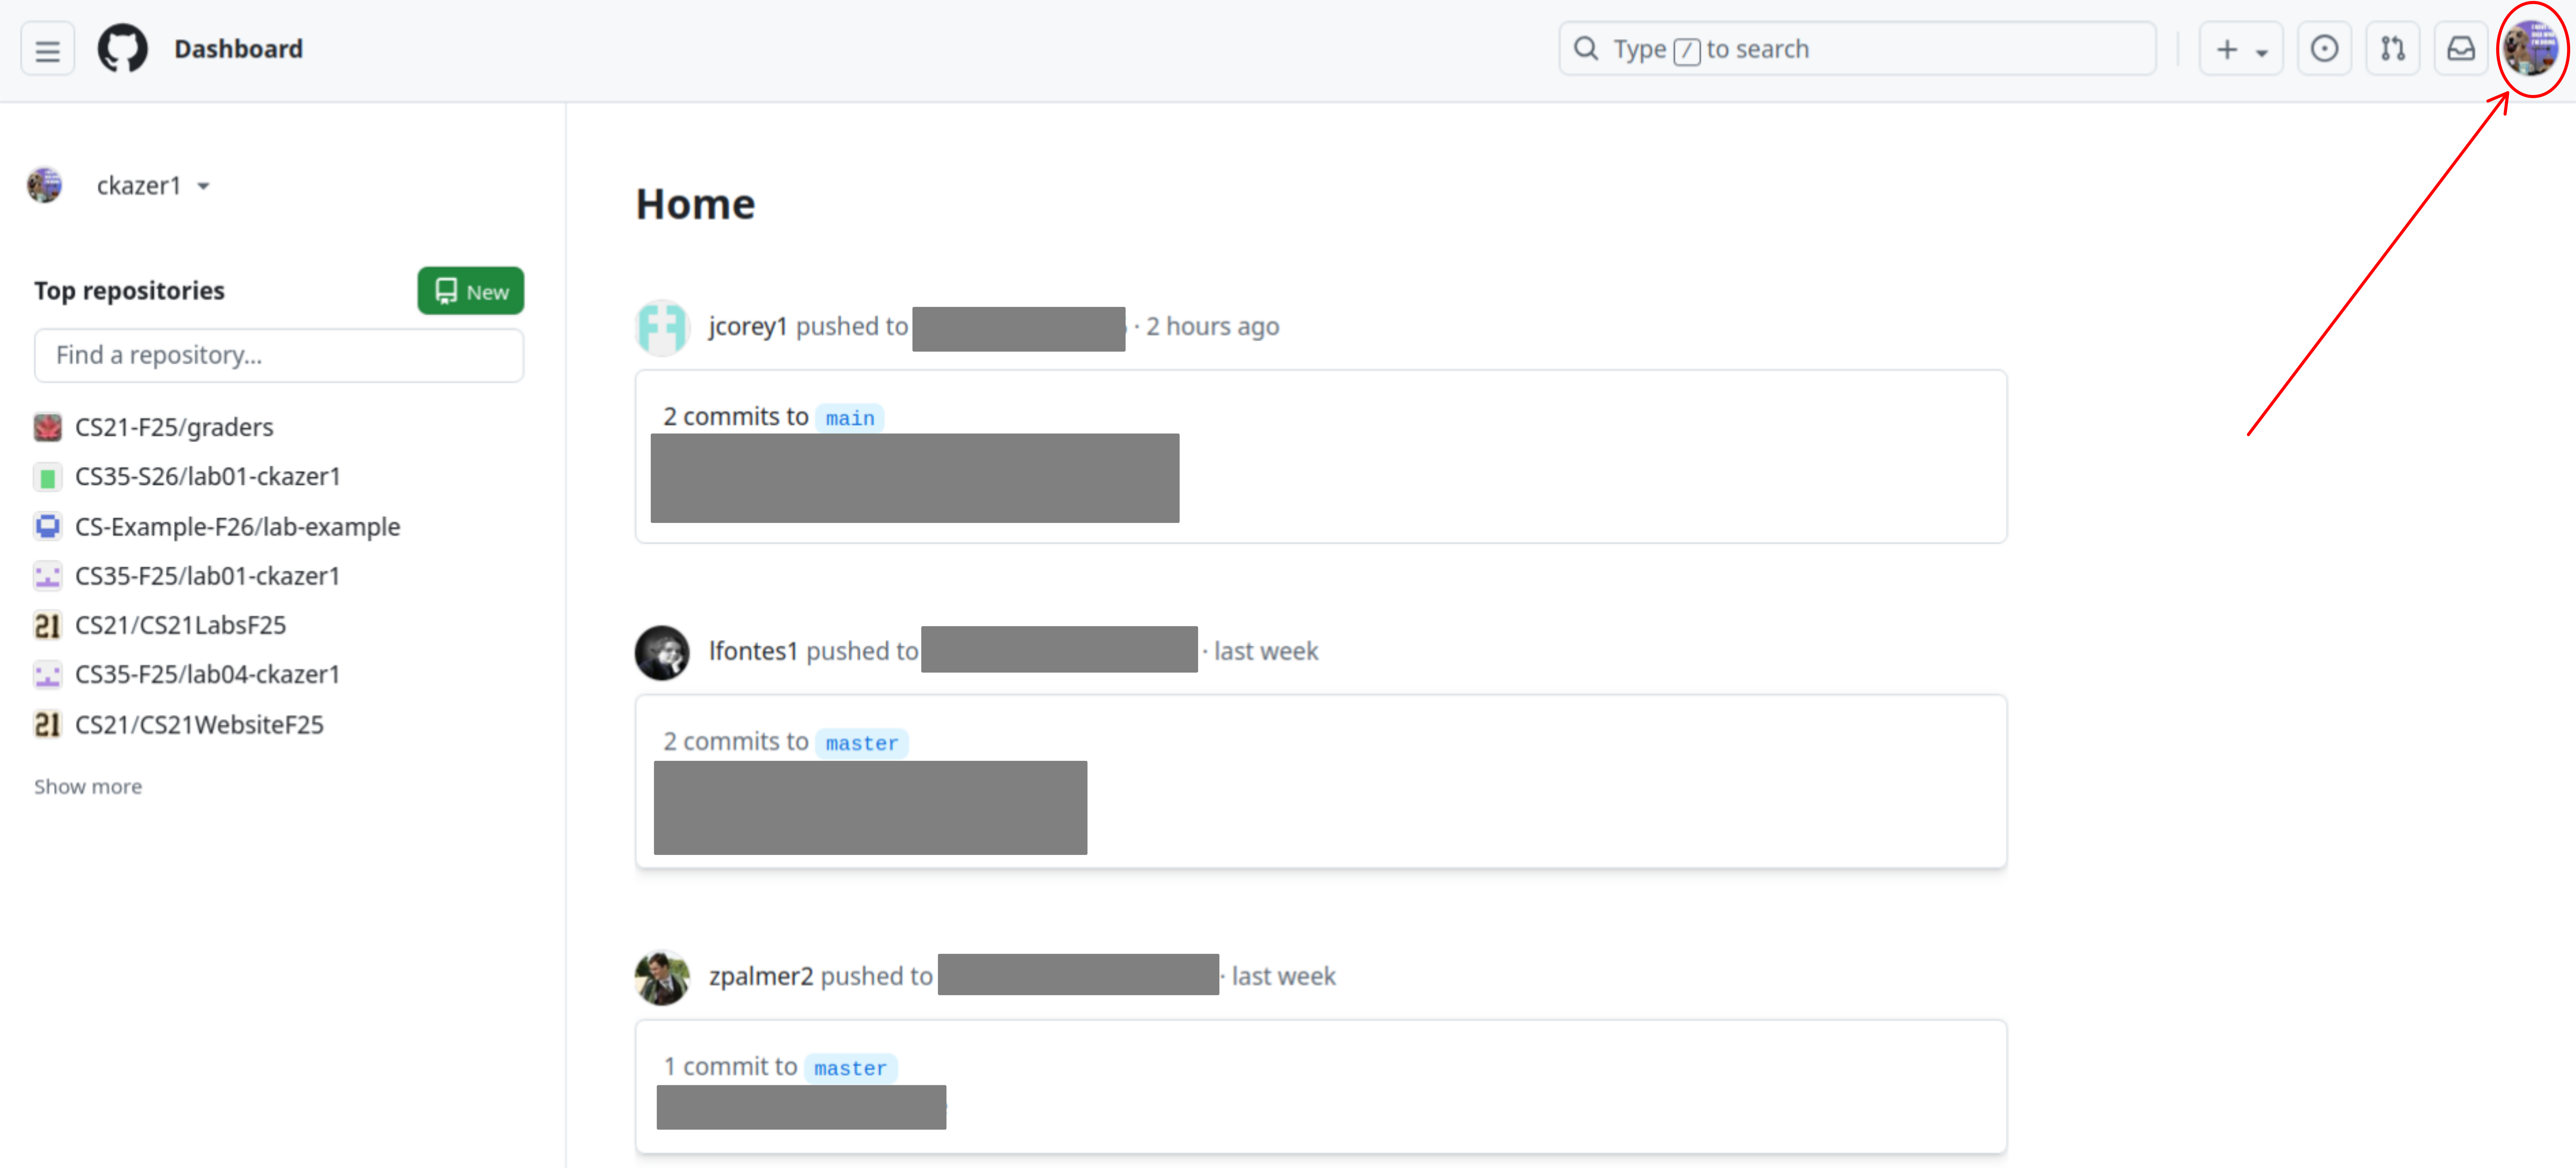
Task: Open the main branch label
Action: pyautogui.click(x=850, y=418)
